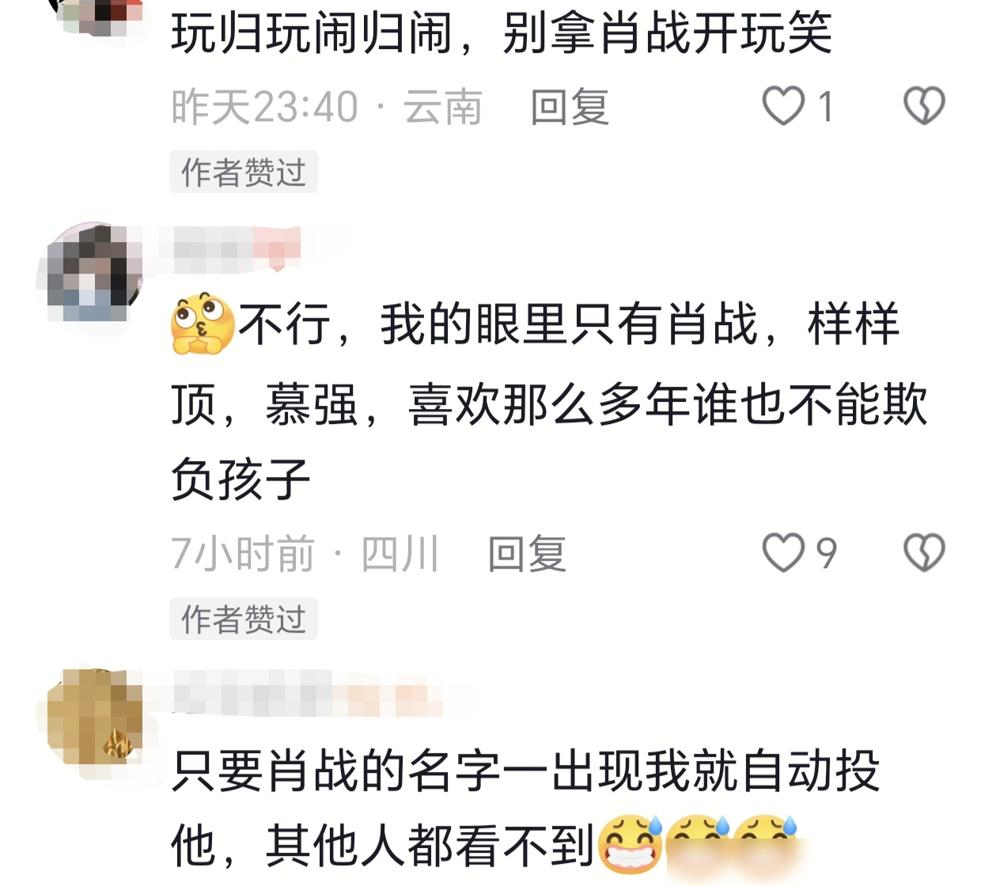Tap timestamp 7小时前 · 四川
The image size is (1000, 886).
click(305, 553)
